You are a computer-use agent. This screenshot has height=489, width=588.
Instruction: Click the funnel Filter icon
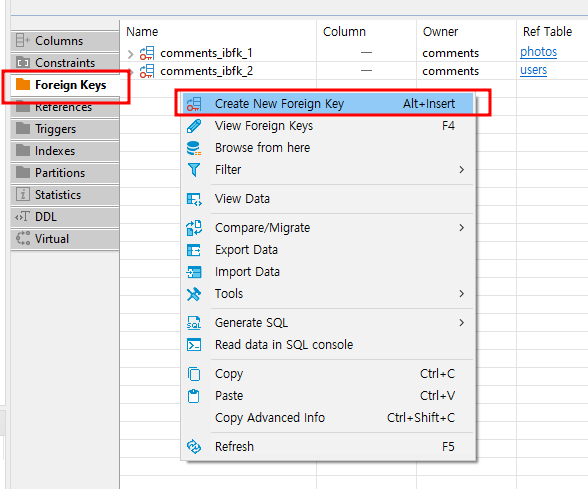tap(194, 170)
